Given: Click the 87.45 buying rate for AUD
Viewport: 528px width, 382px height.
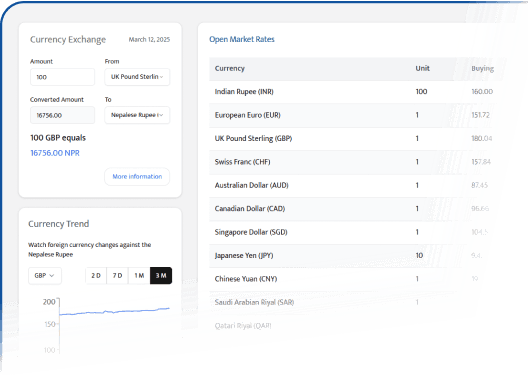Looking at the screenshot, I should (480, 185).
